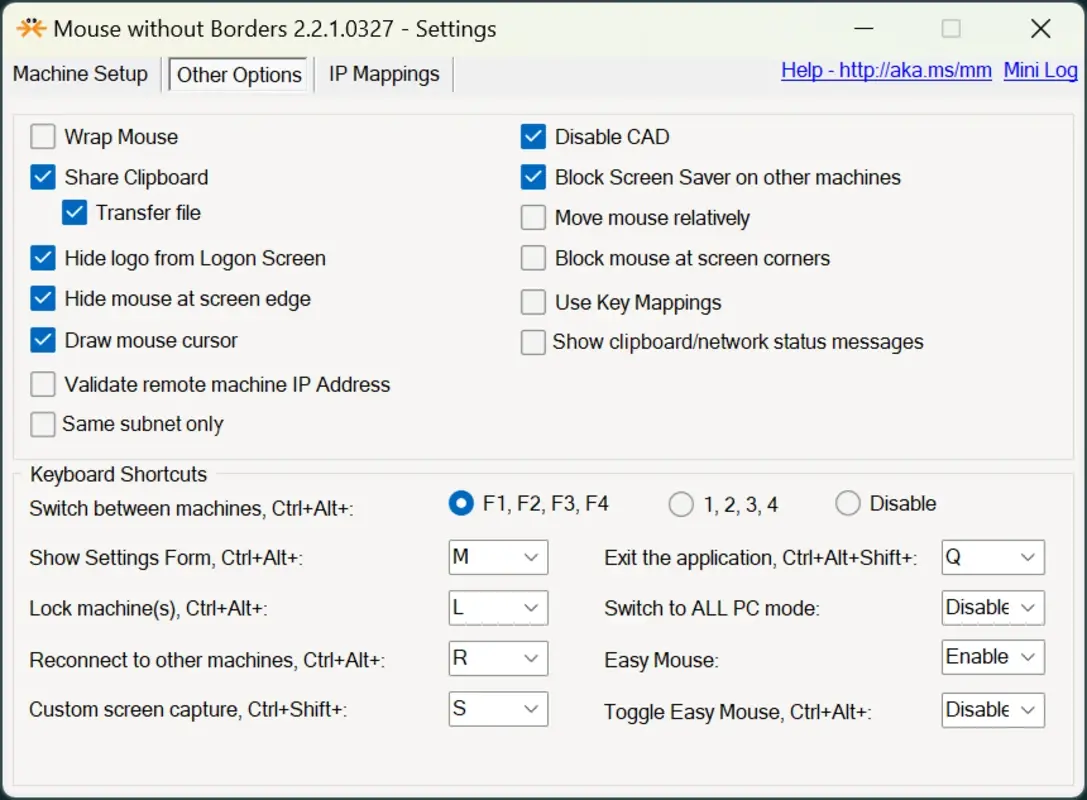1087x800 pixels.
Task: Uncheck Draw mouse cursor
Action: click(x=42, y=340)
